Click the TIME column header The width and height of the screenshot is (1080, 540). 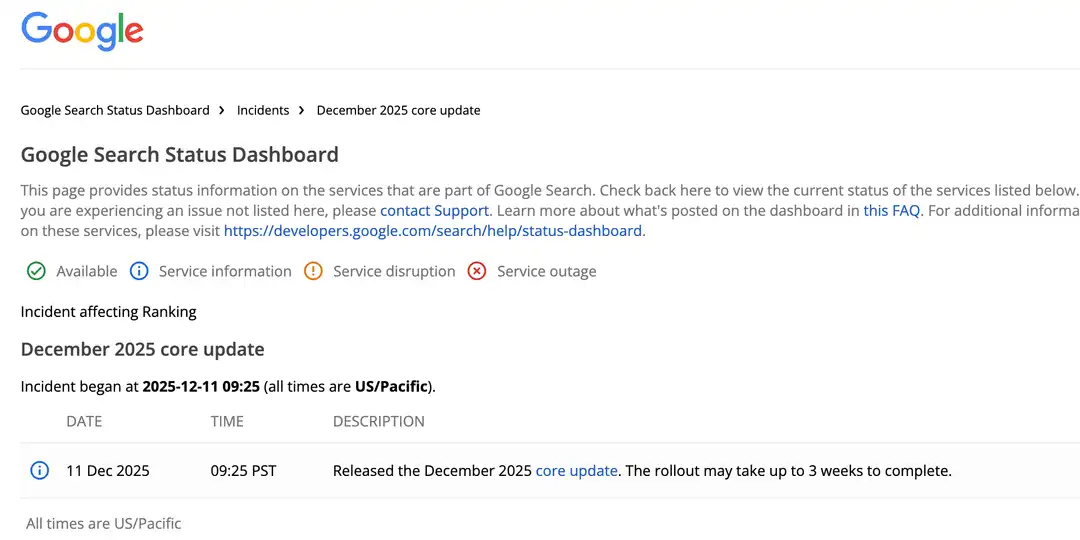click(x=227, y=421)
